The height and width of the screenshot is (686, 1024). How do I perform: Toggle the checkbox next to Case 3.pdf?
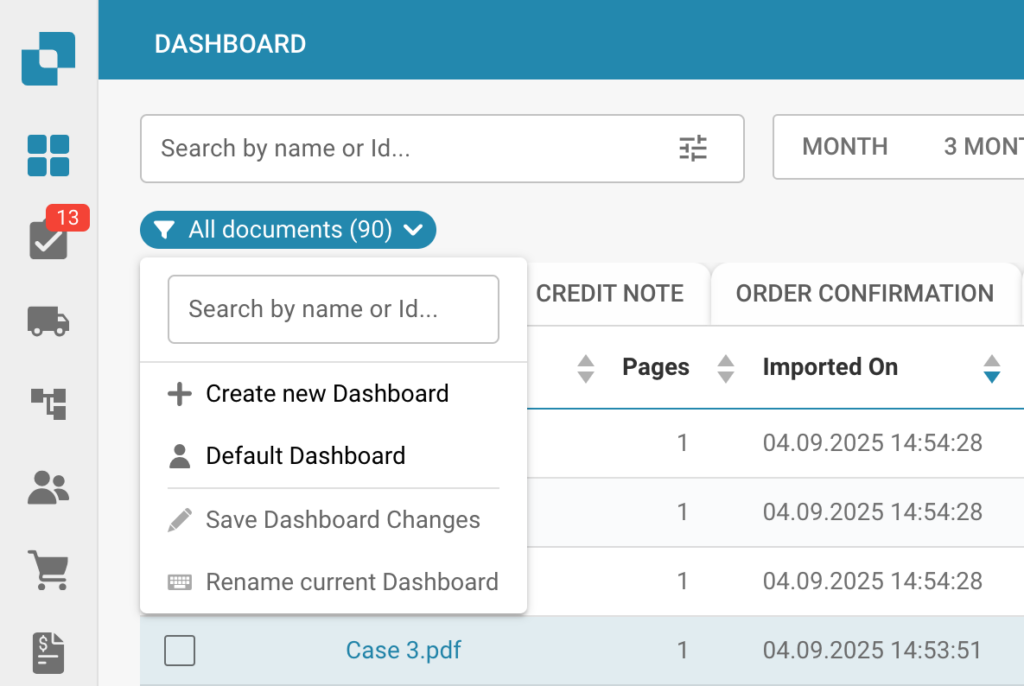pyautogui.click(x=179, y=650)
